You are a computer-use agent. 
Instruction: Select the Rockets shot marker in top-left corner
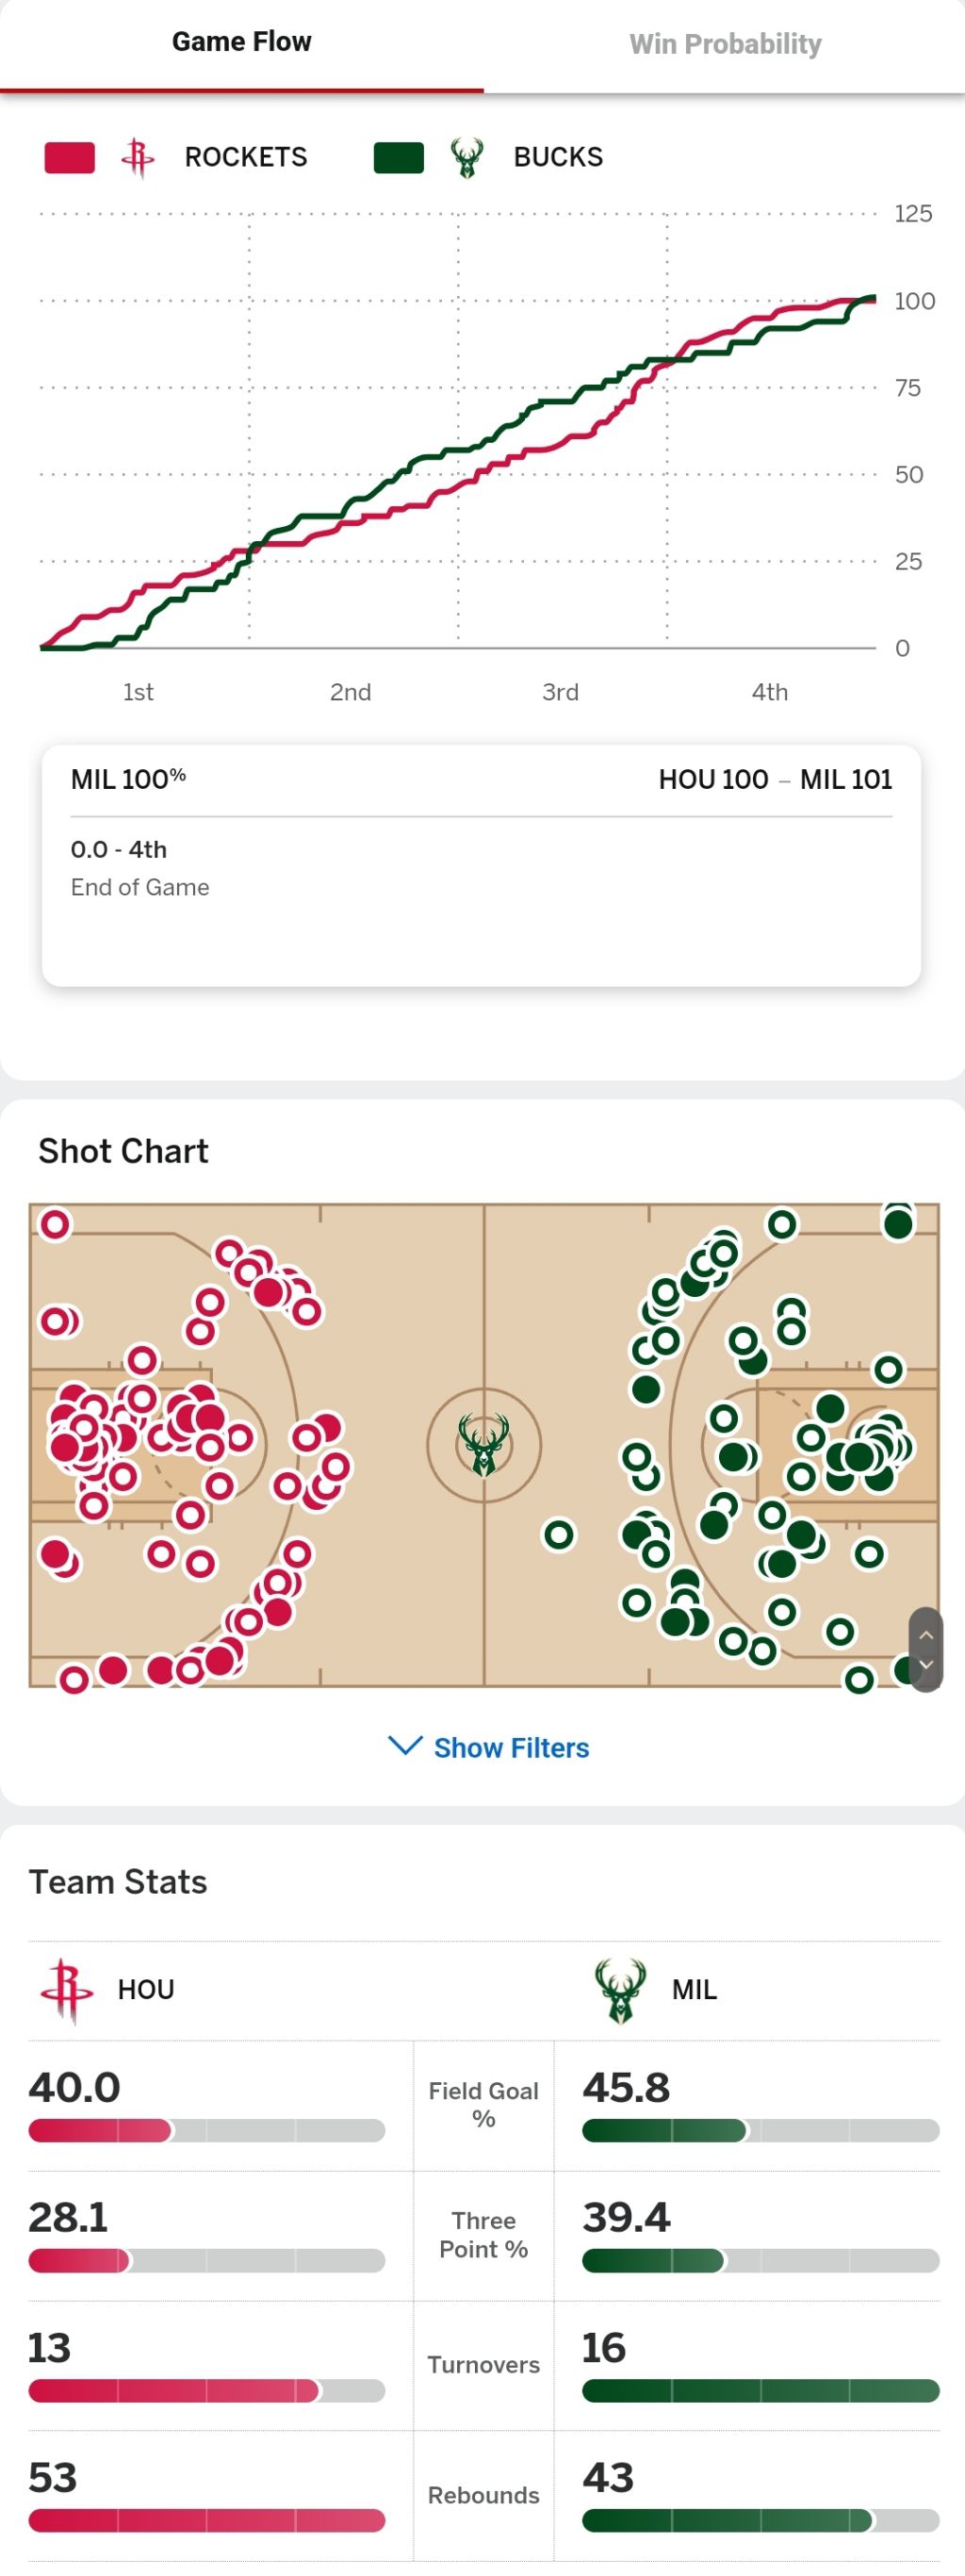[x=55, y=1224]
